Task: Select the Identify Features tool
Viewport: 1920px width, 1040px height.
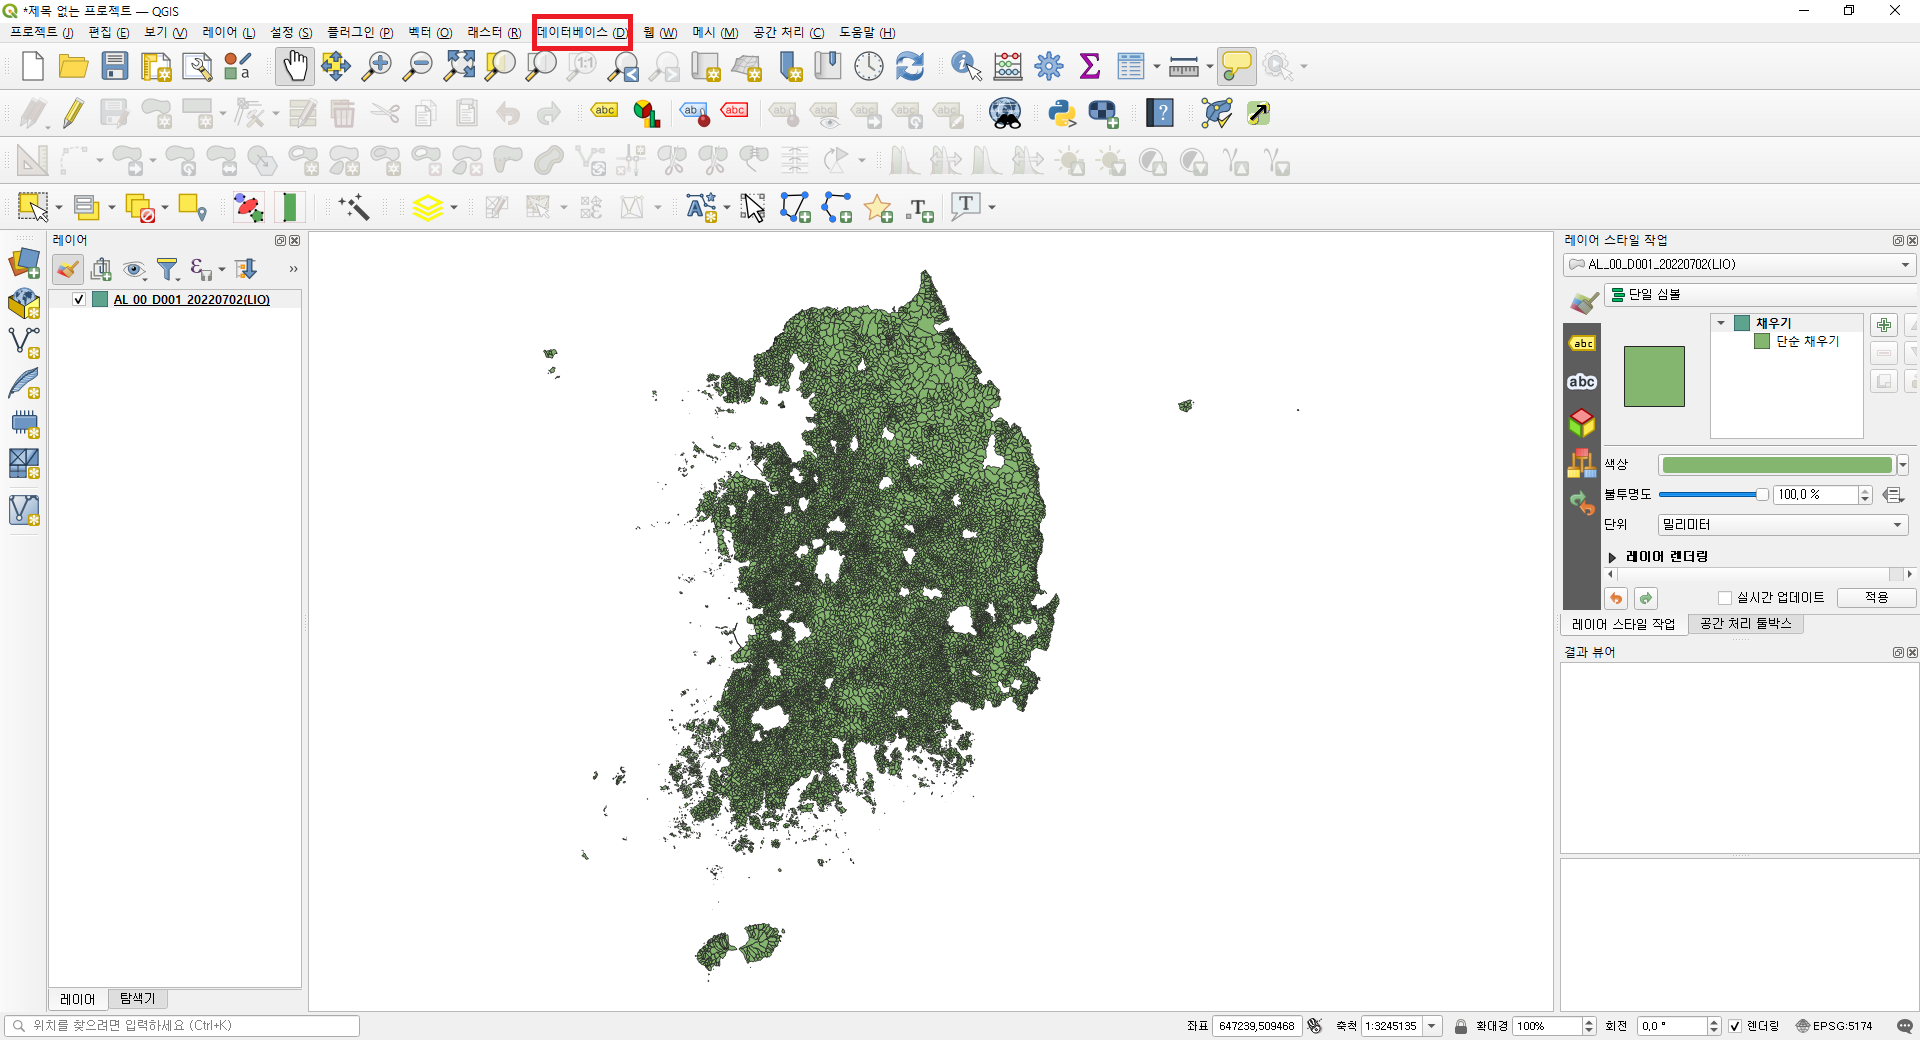Action: click(966, 66)
